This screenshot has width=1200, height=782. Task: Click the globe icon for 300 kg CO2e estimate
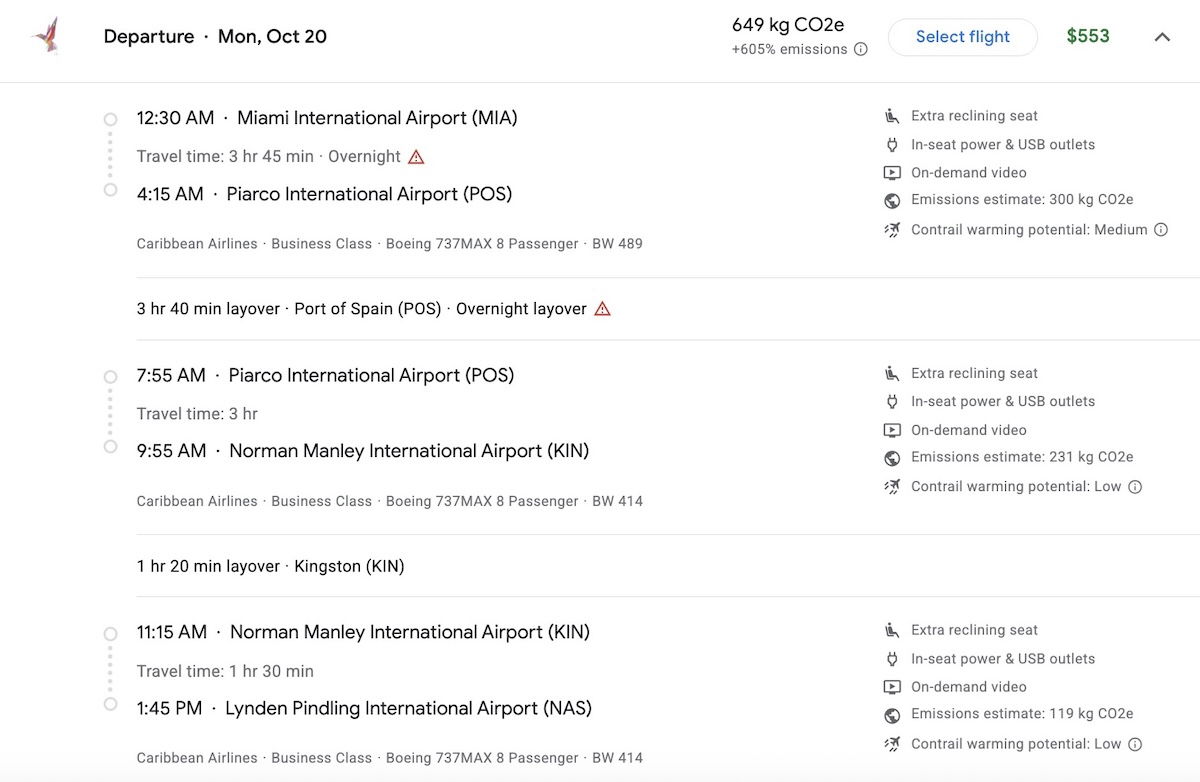click(x=892, y=200)
